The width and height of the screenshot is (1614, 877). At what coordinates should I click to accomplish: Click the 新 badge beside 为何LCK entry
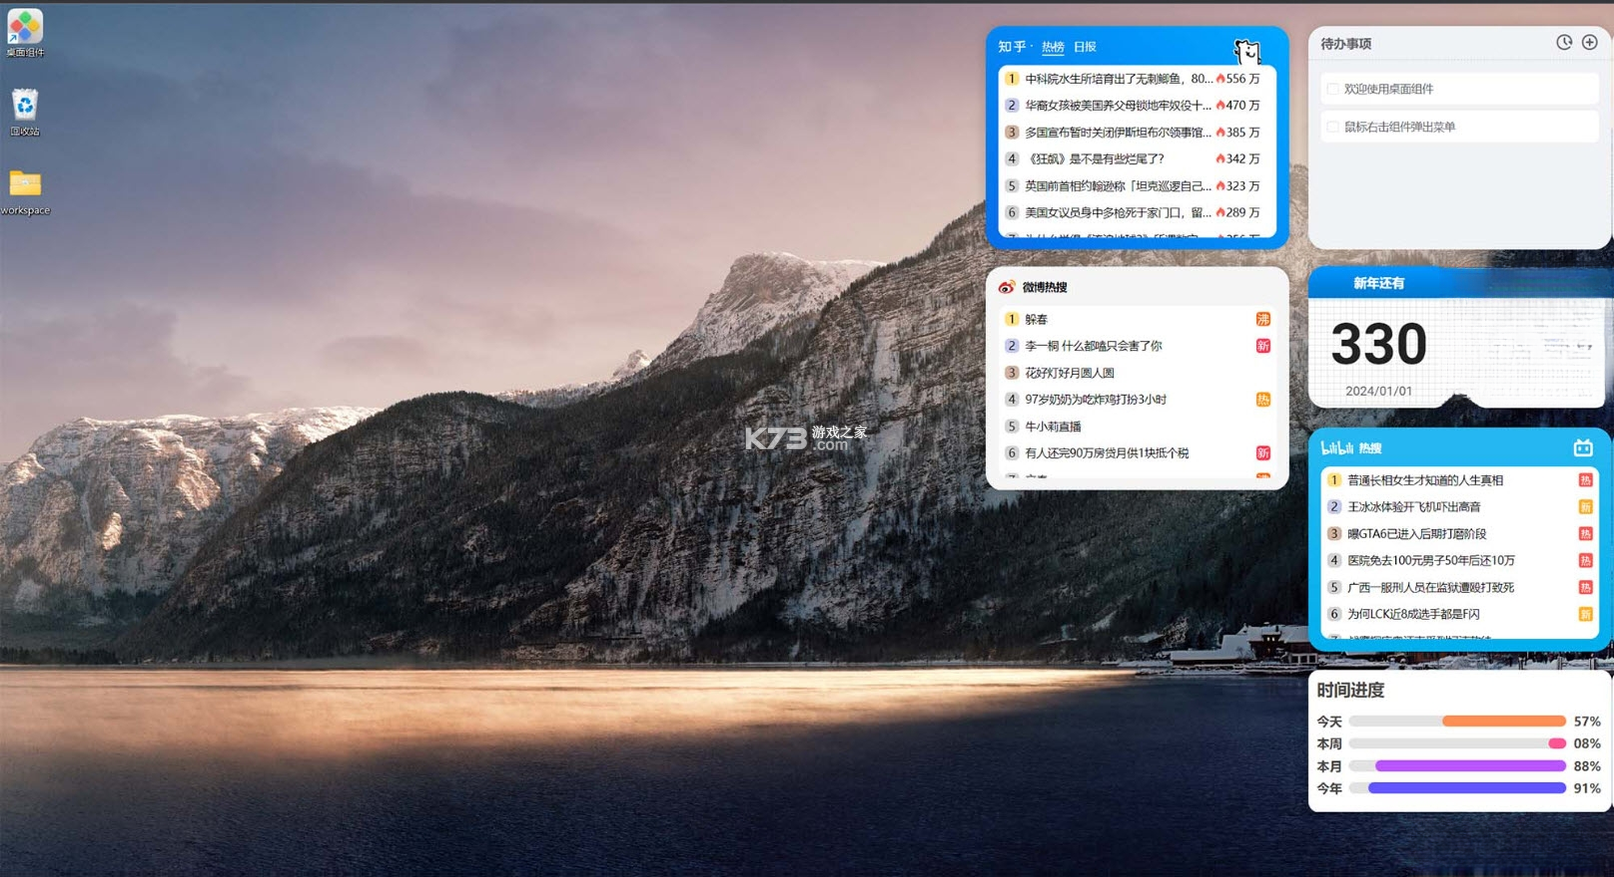1585,614
